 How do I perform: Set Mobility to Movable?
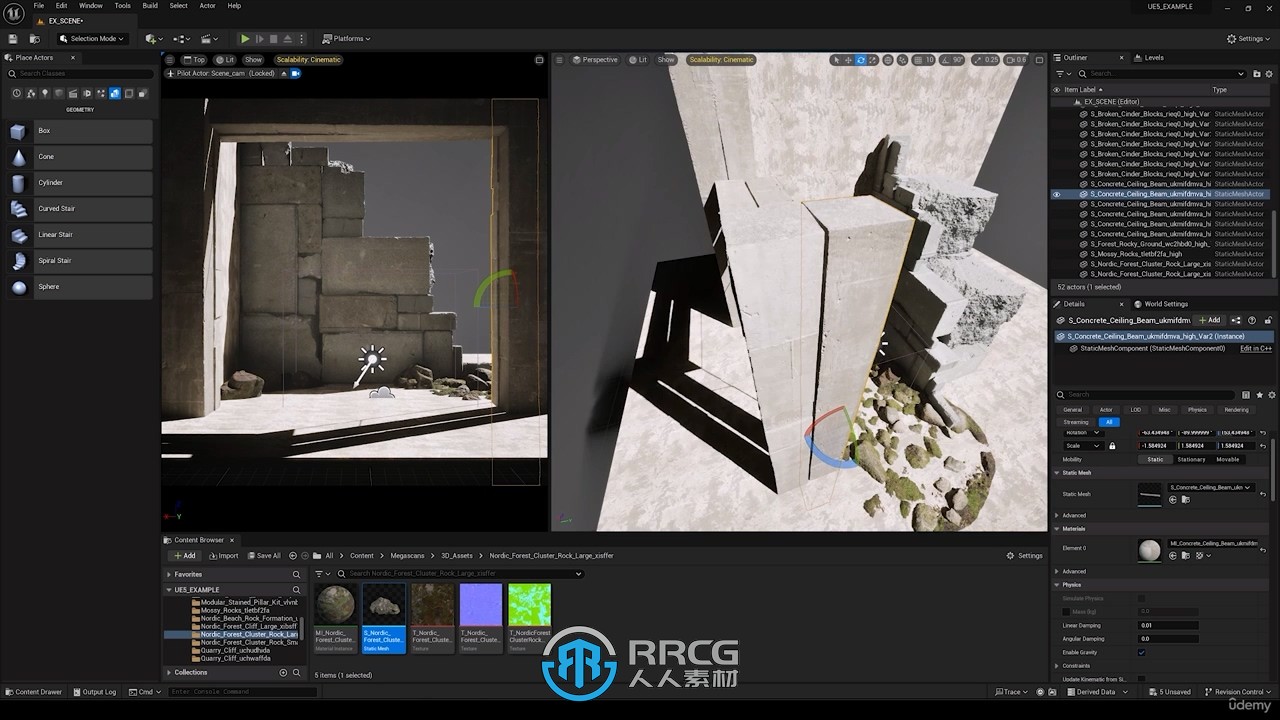pos(1227,459)
